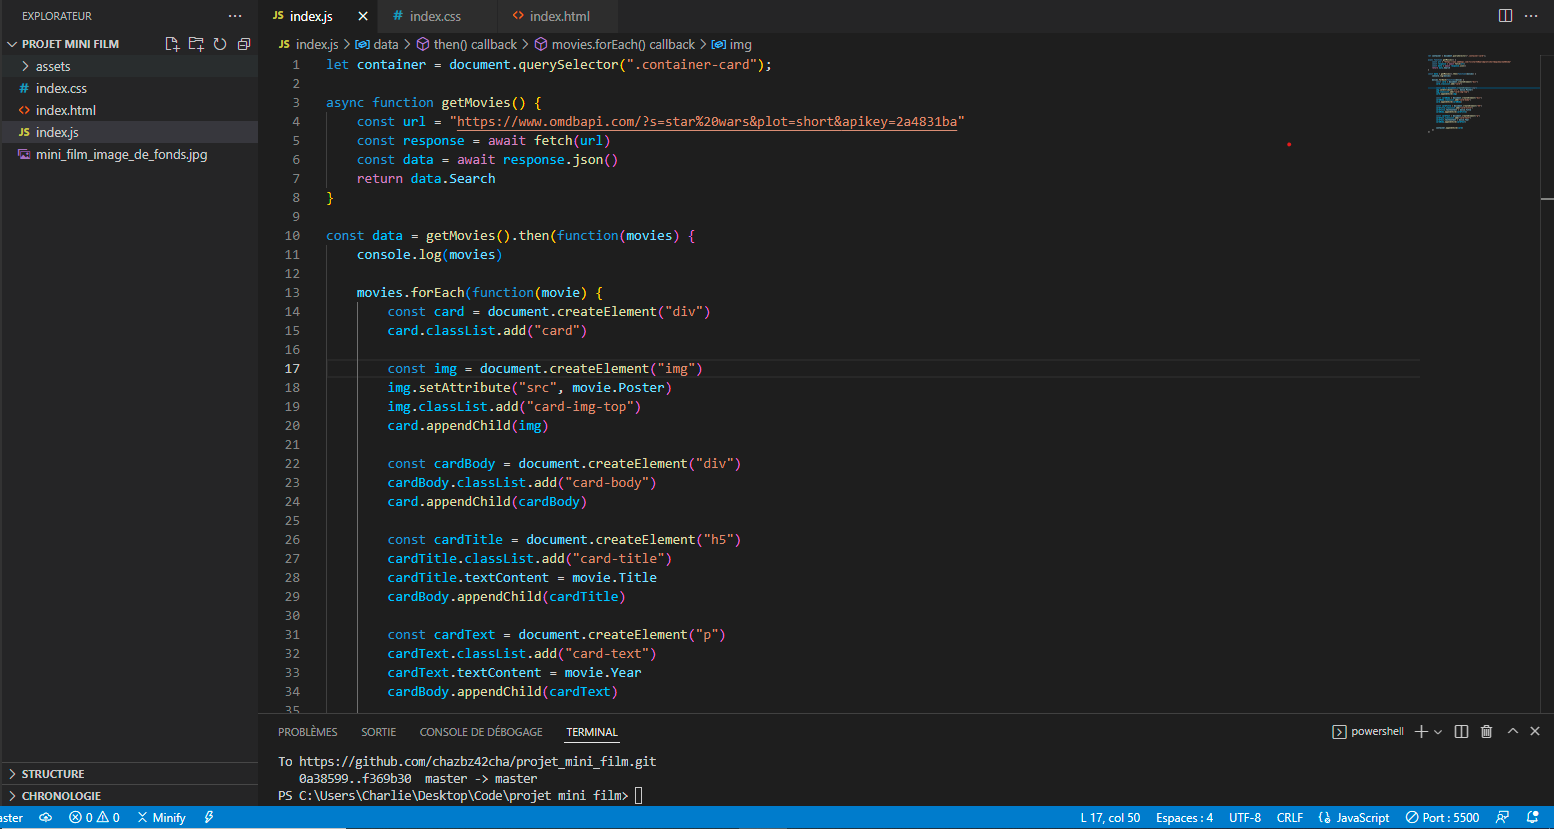1554x829 pixels.
Task: Select the powershell terminal instance
Action: [1368, 732]
